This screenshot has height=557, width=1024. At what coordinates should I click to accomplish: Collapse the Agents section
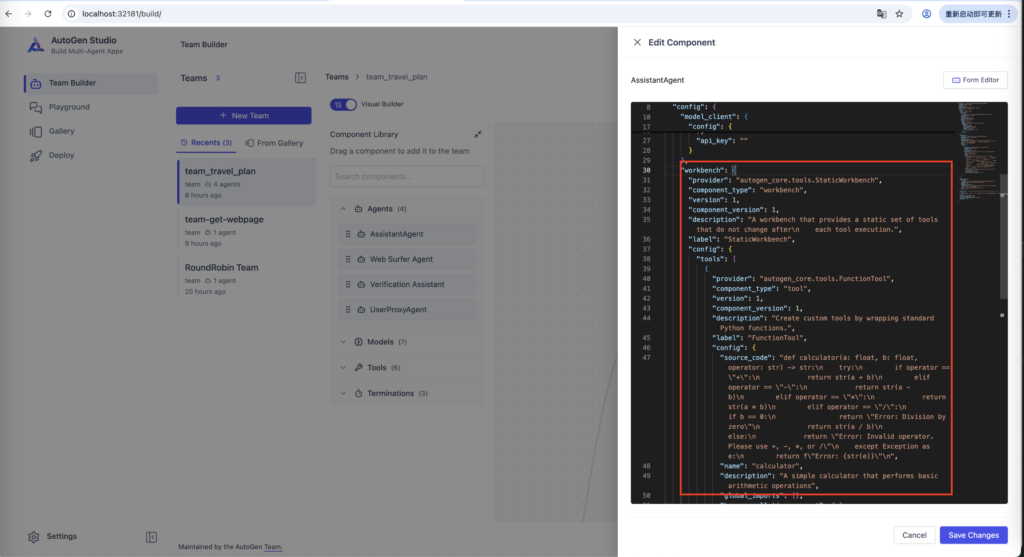tap(343, 209)
